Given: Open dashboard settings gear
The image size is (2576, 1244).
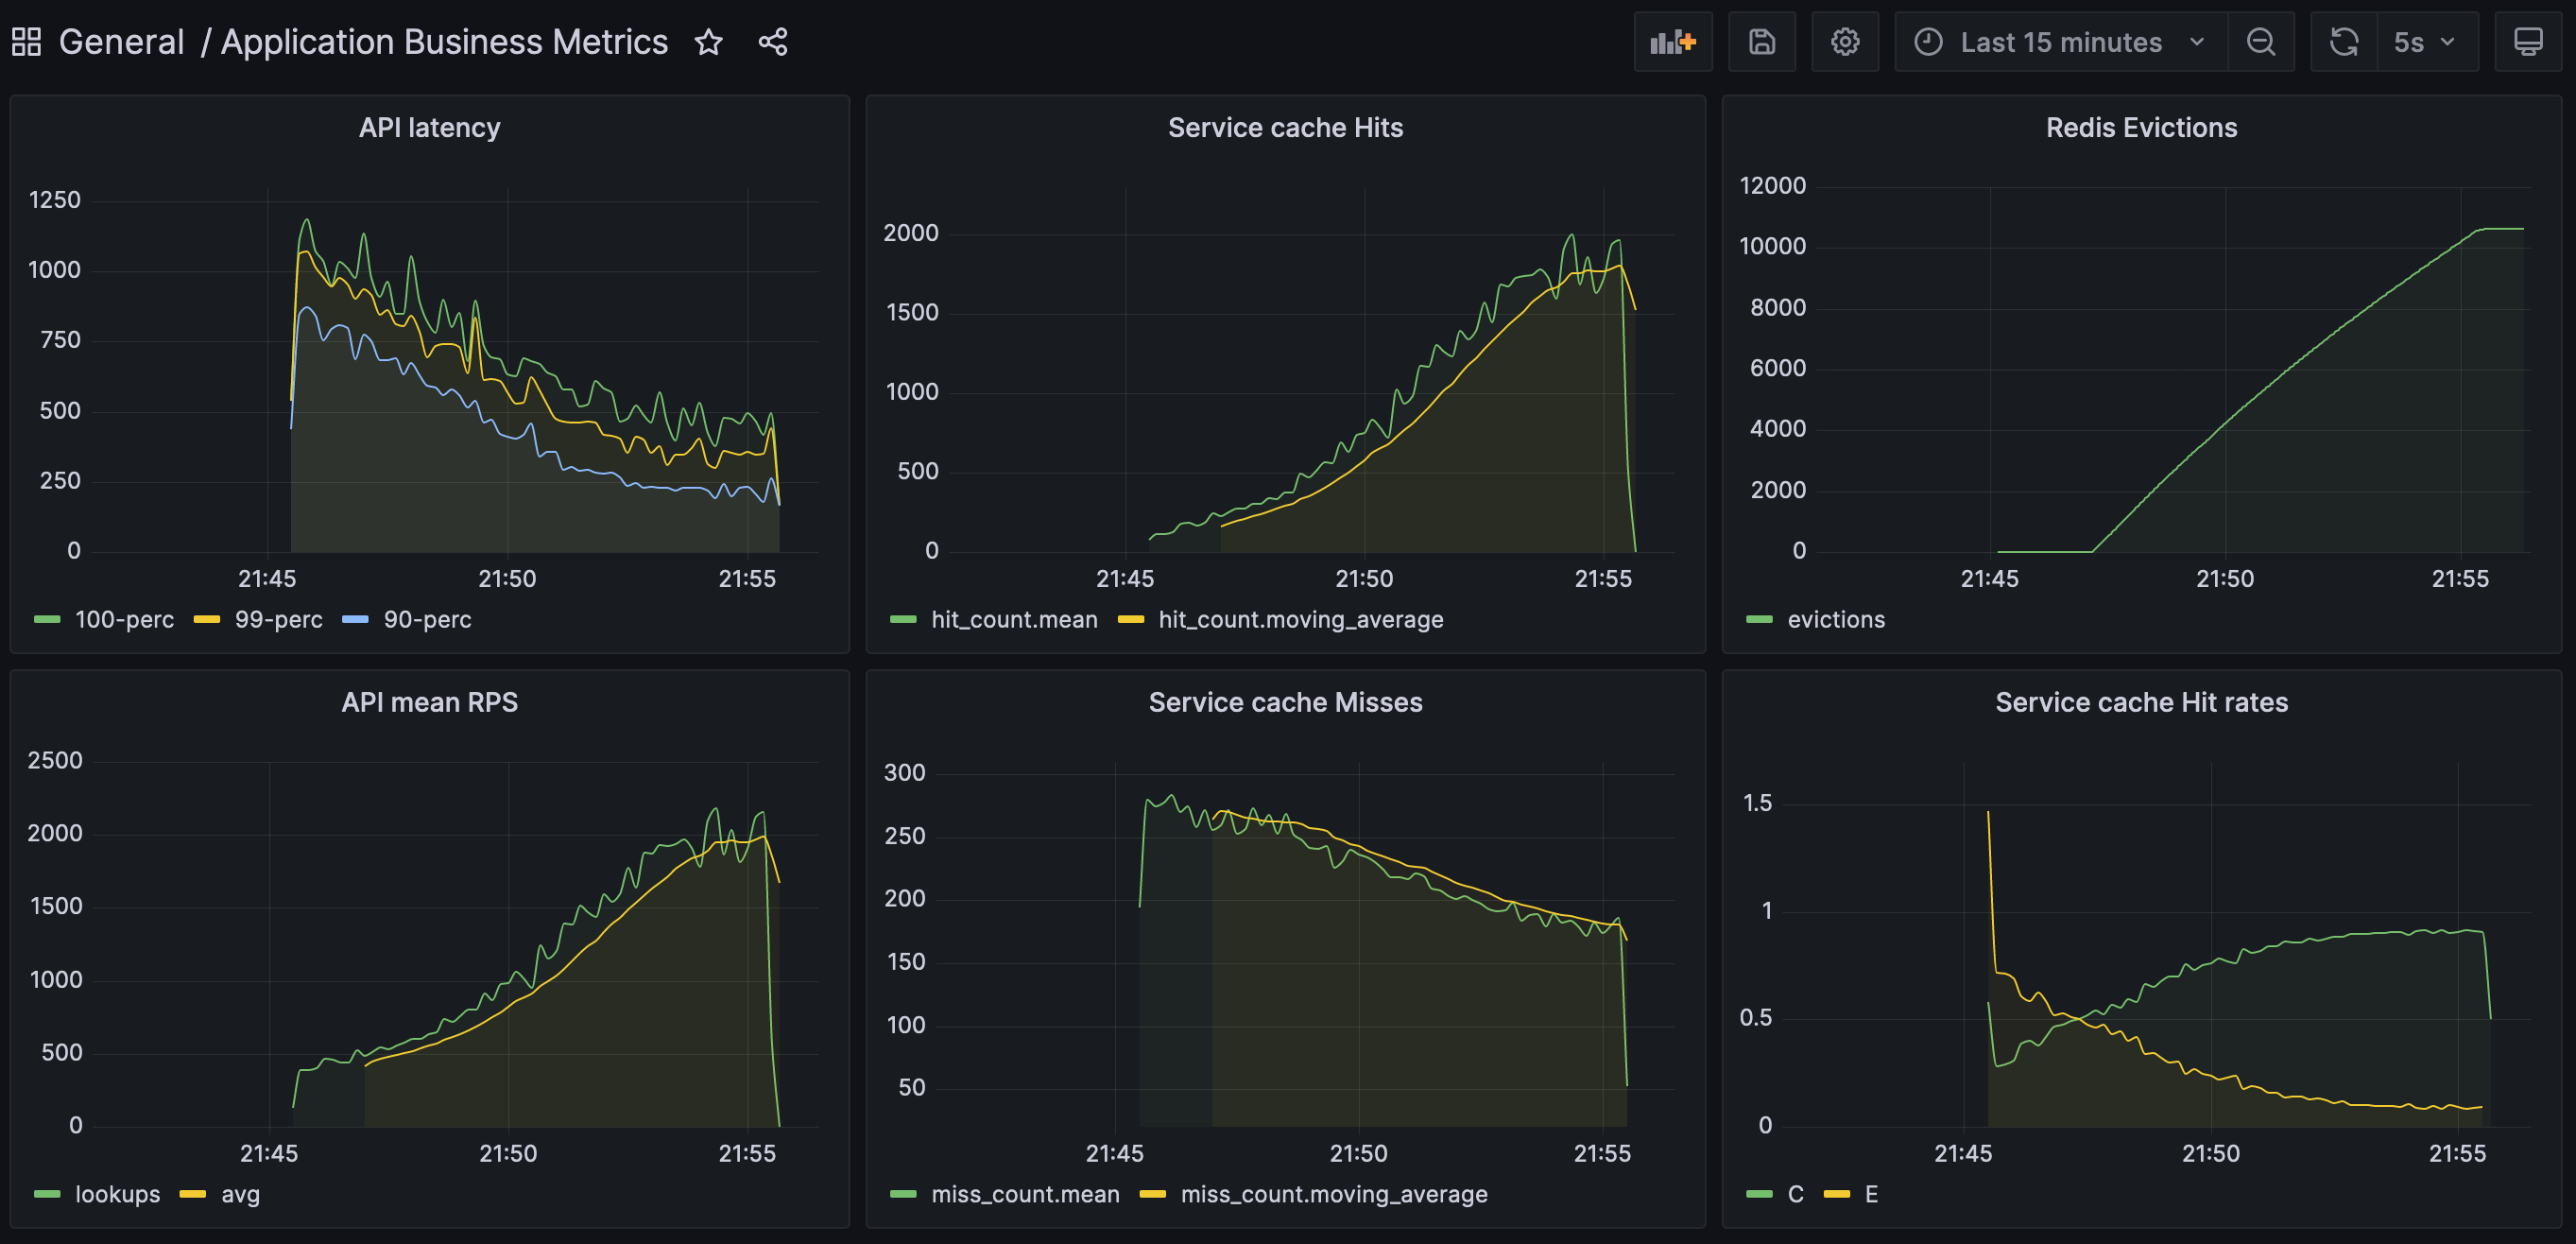Looking at the screenshot, I should click(x=1844, y=42).
